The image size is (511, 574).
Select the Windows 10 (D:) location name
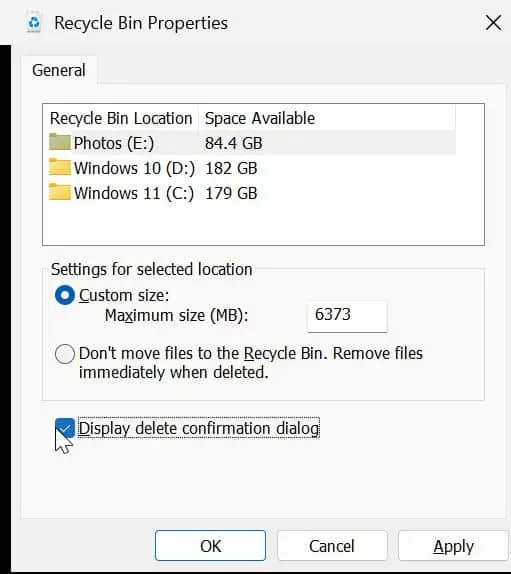[x=134, y=168]
